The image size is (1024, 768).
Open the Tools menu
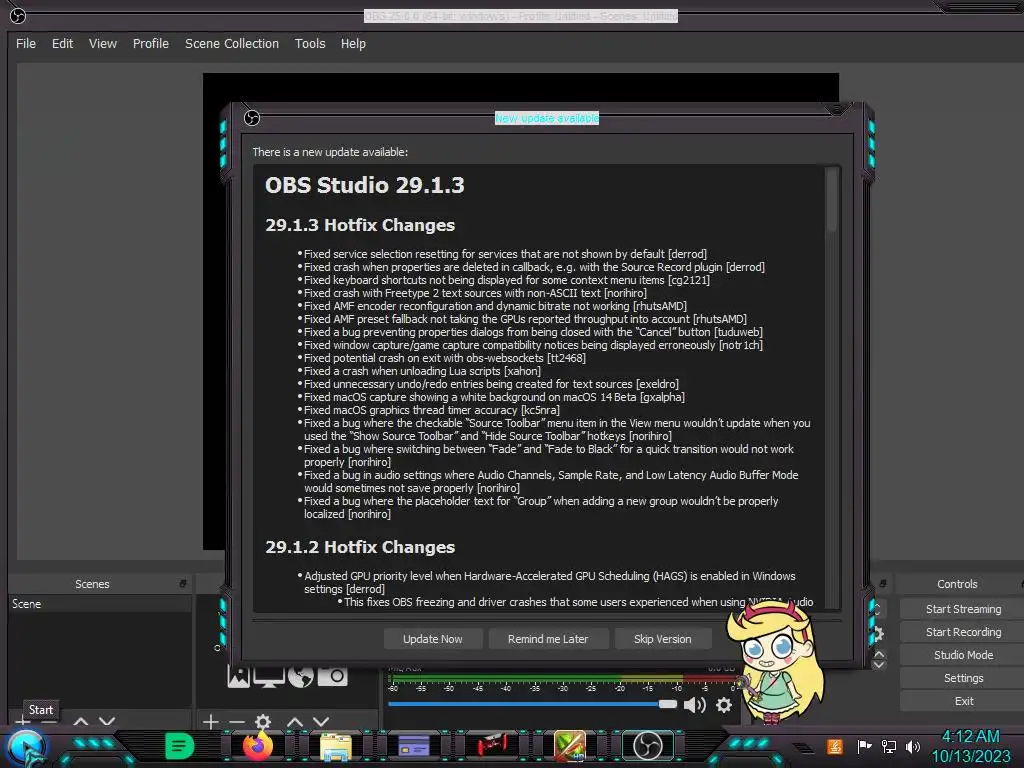(310, 43)
